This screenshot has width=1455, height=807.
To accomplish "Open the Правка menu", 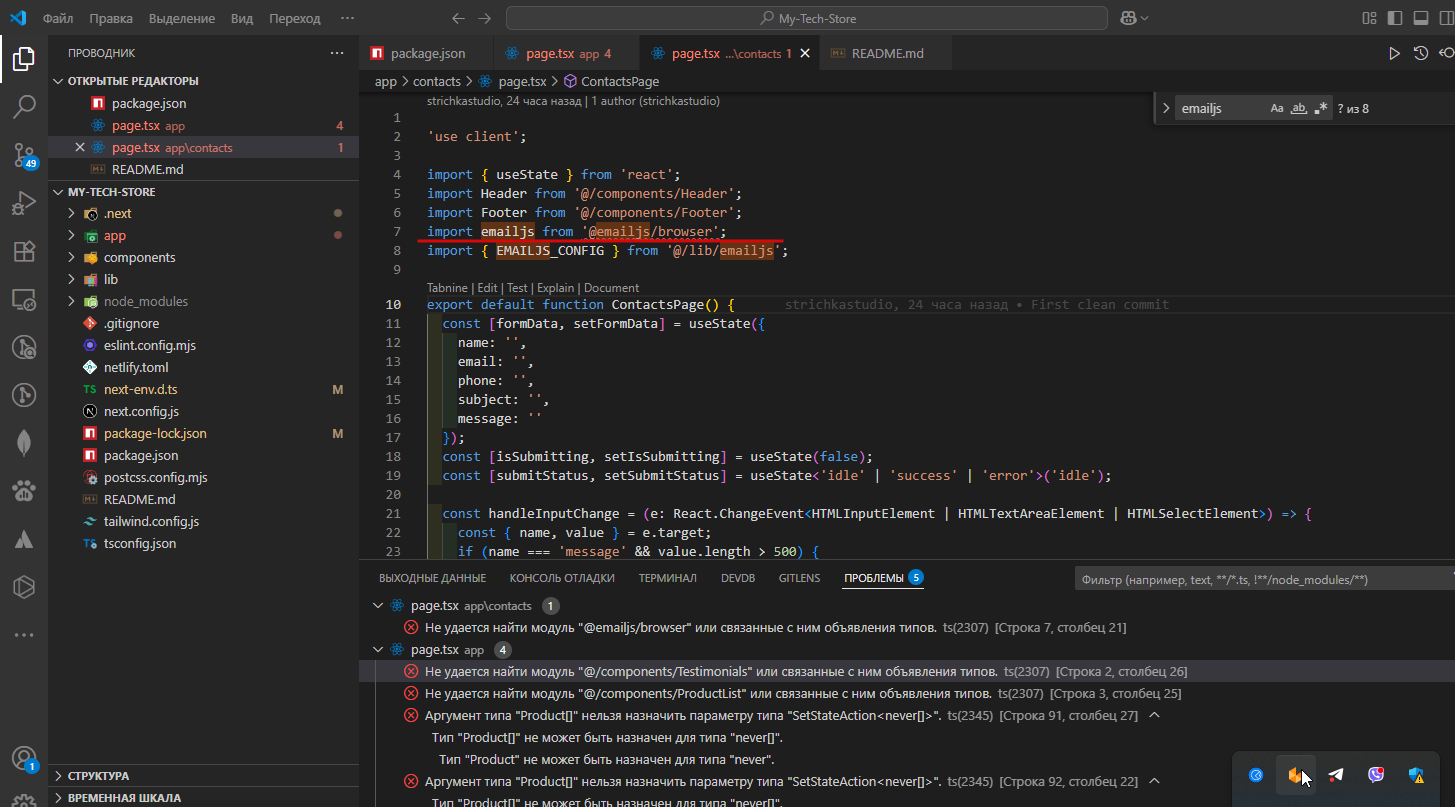I will (x=110, y=18).
